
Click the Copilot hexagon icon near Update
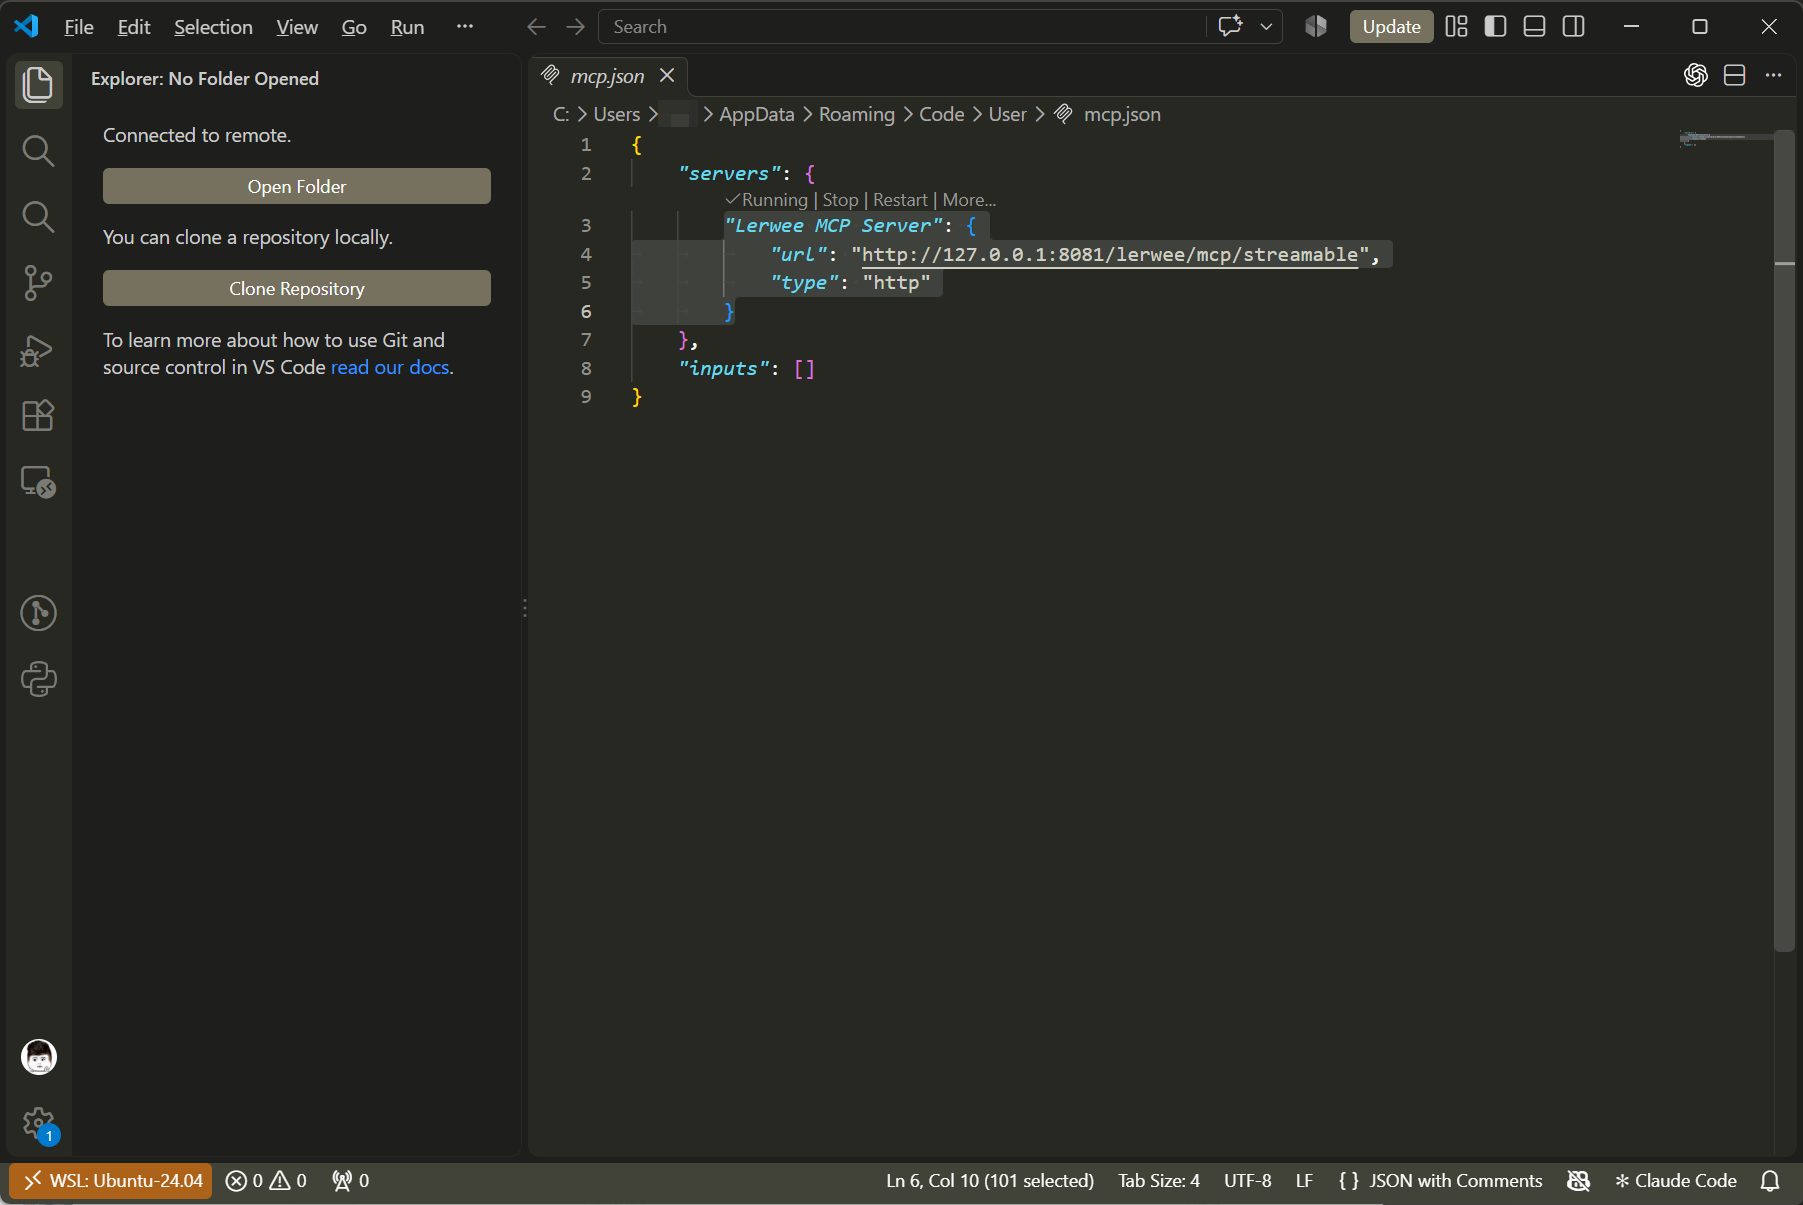tap(1316, 27)
